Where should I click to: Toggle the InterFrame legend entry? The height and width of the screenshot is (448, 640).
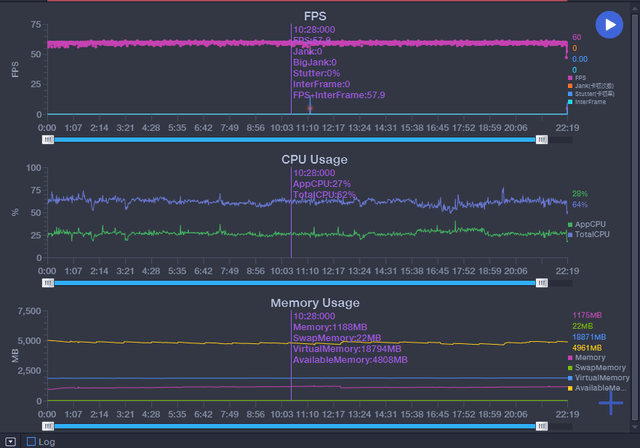(590, 101)
